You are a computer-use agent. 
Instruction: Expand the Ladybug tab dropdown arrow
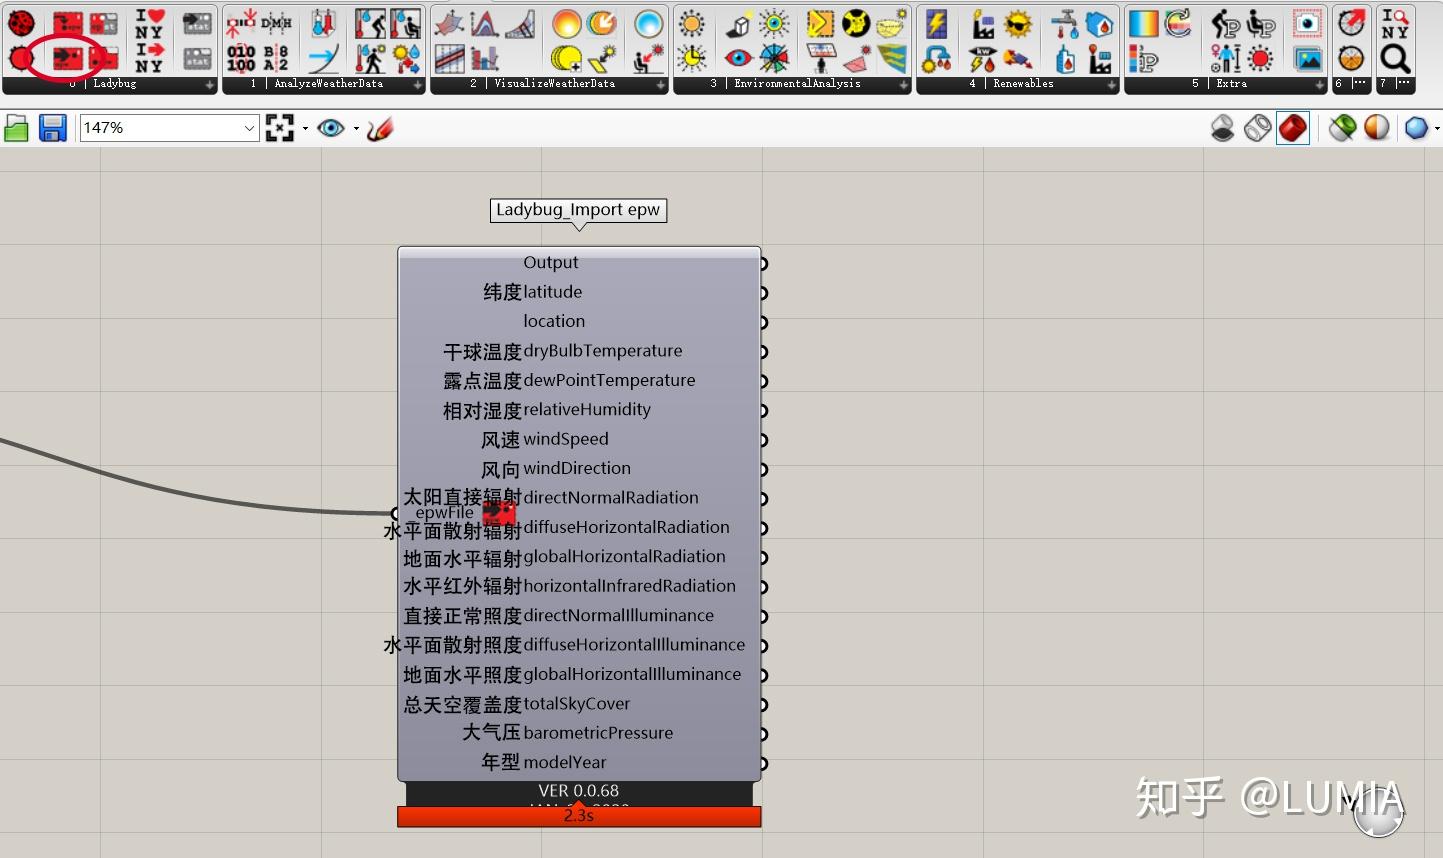click(x=207, y=84)
